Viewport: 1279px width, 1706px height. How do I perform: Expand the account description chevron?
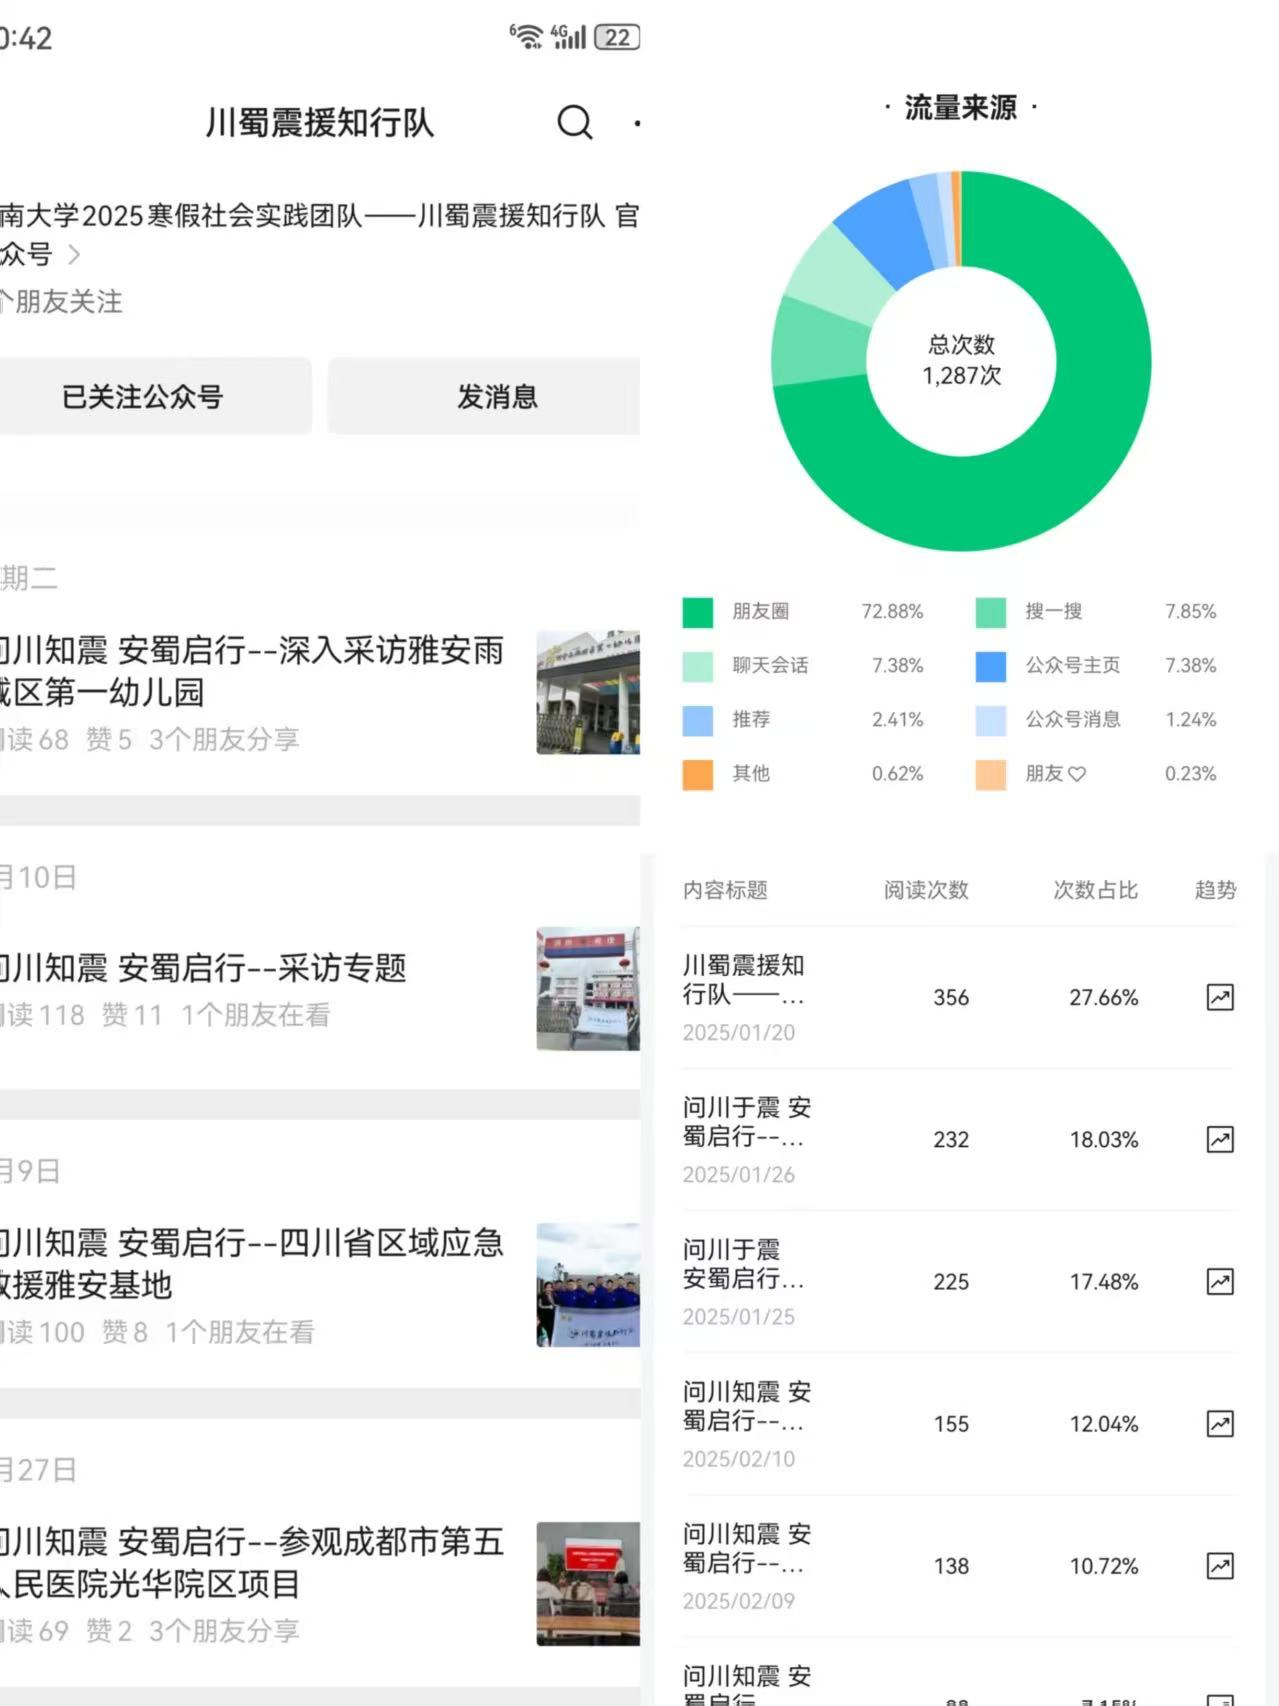[x=73, y=255]
